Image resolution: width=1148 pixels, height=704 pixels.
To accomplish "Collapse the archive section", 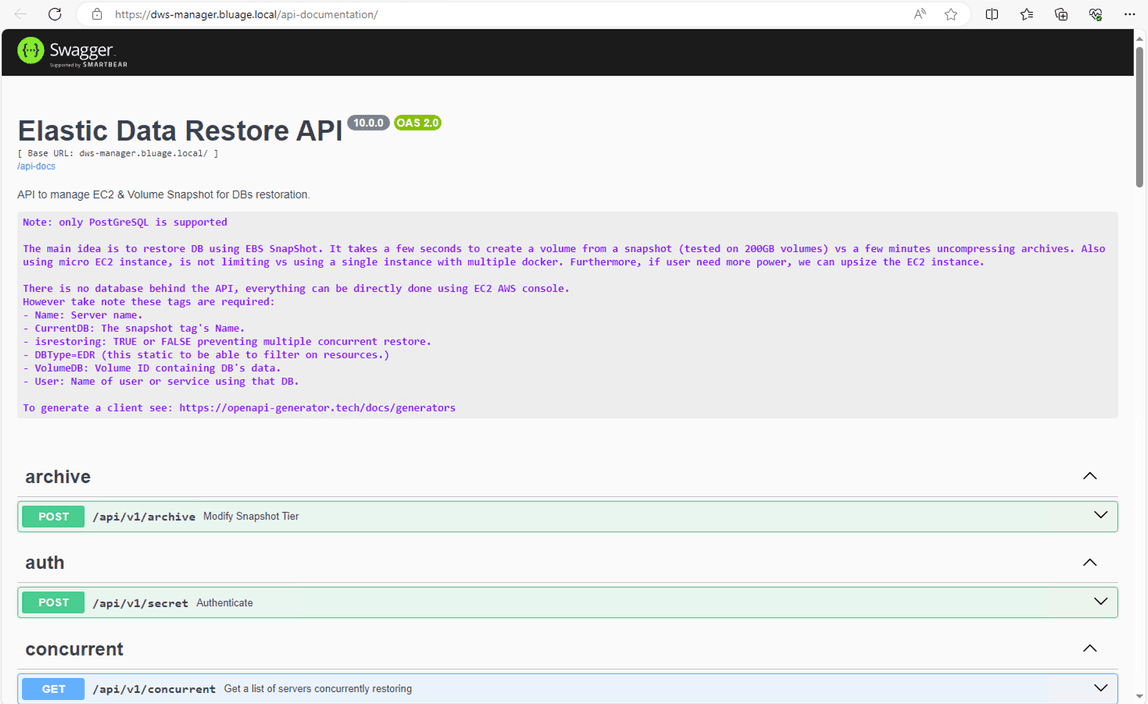I will [x=1089, y=476].
